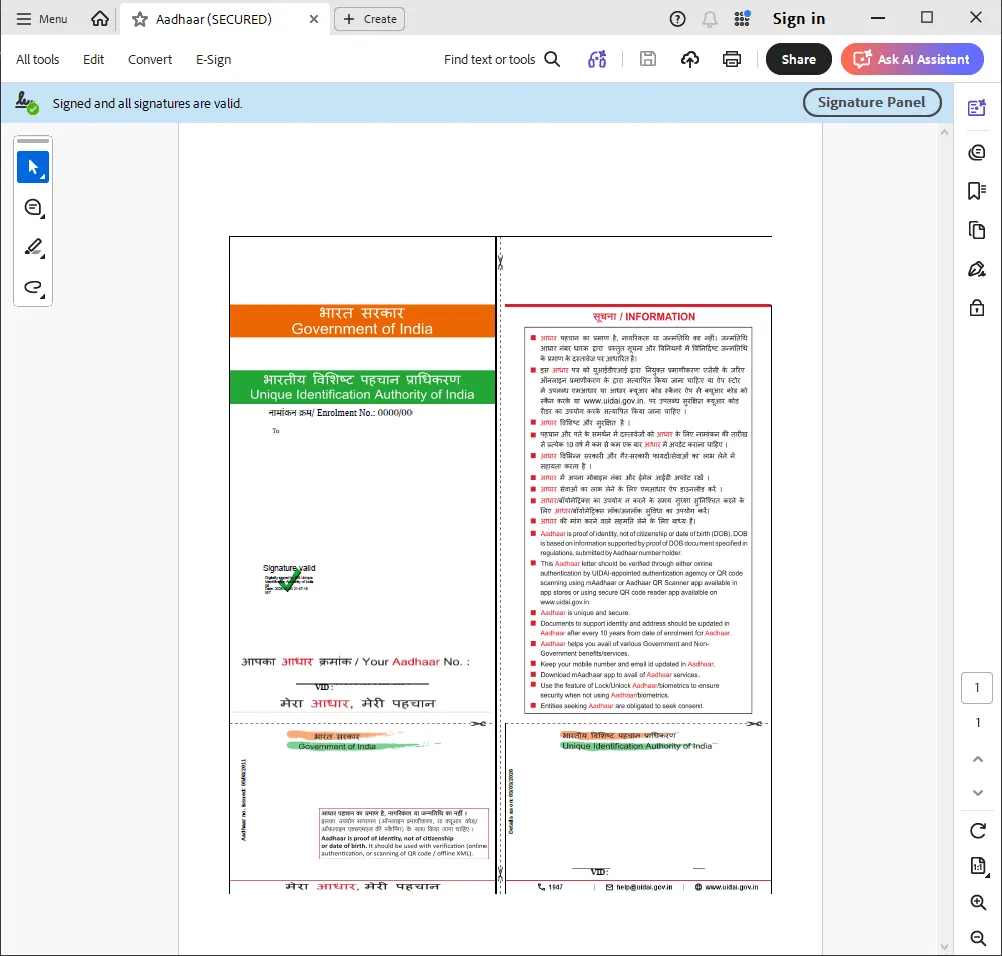Viewport: 1002px width, 956px height.
Task: Open the find text search
Action: tap(501, 59)
